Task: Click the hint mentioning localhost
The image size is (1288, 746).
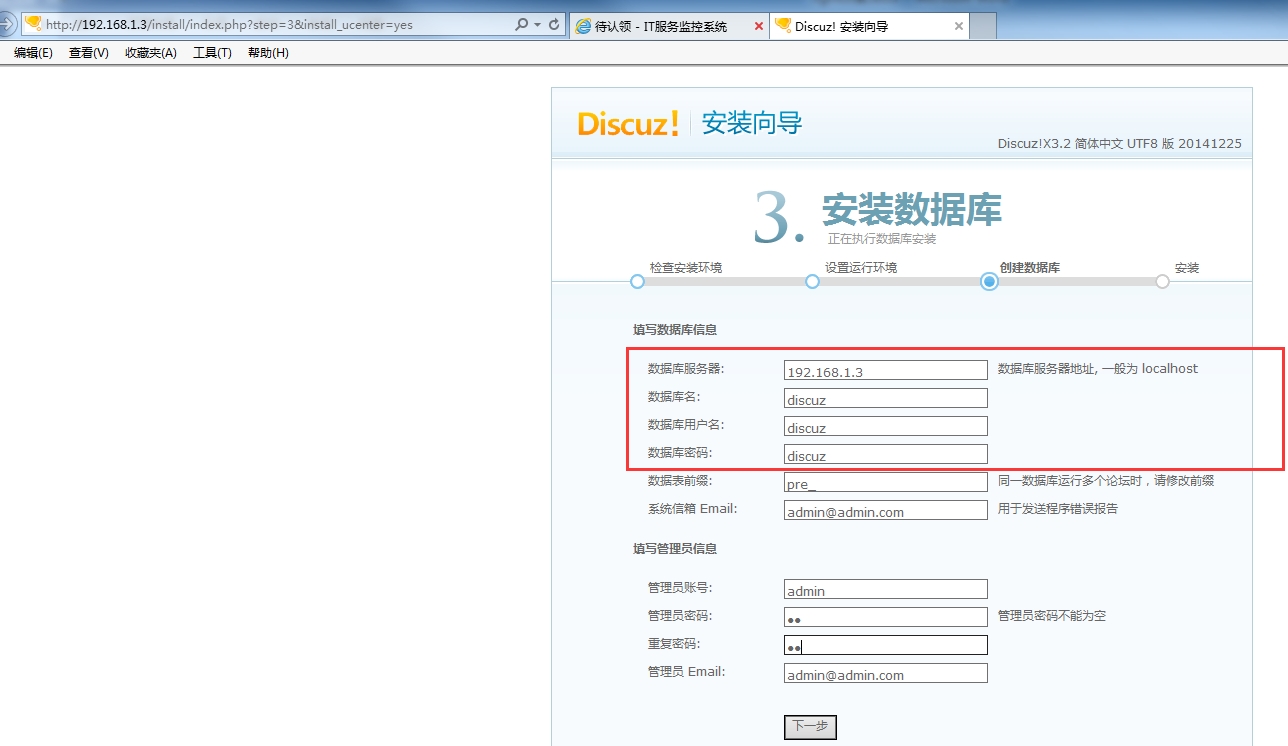Action: [1098, 369]
